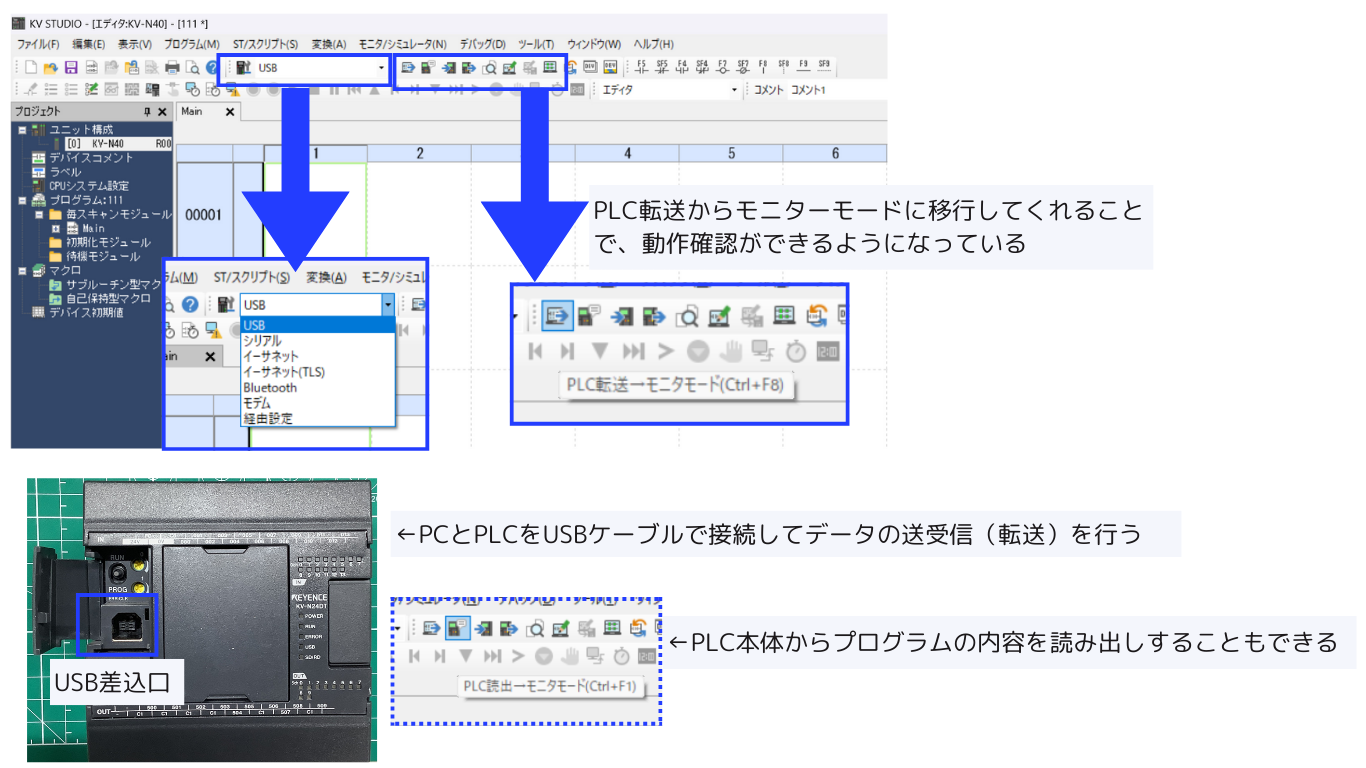The height and width of the screenshot is (768, 1366).
Task: Create a new project
Action: coord(30,68)
